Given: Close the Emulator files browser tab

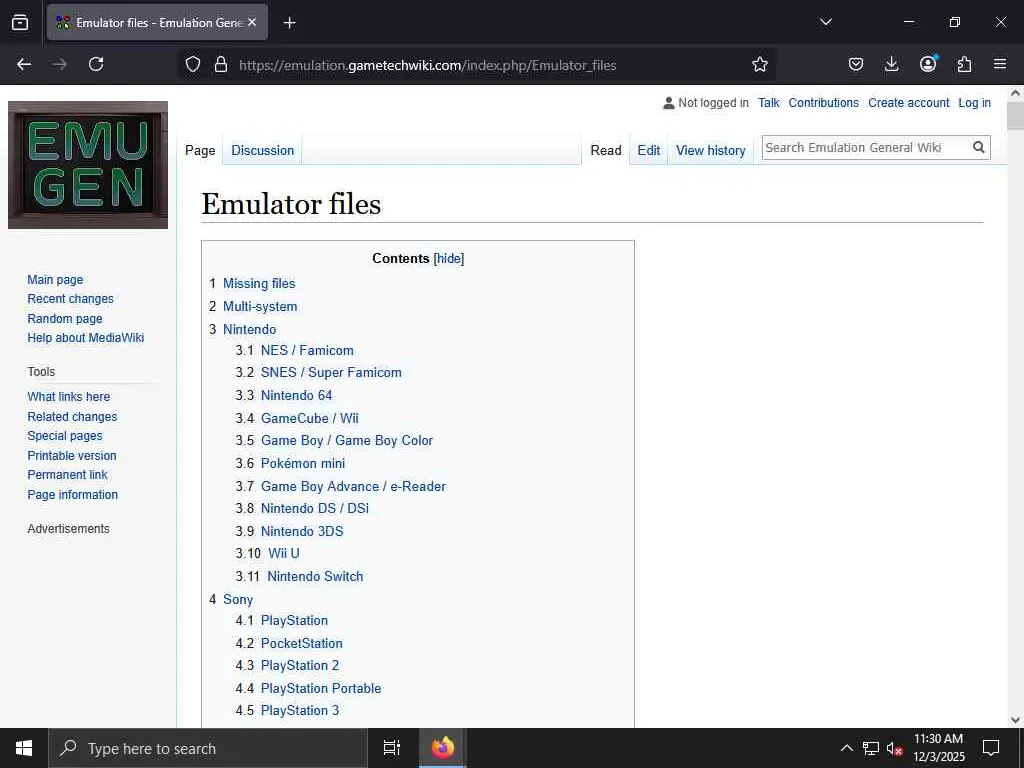Looking at the screenshot, I should tap(252, 22).
